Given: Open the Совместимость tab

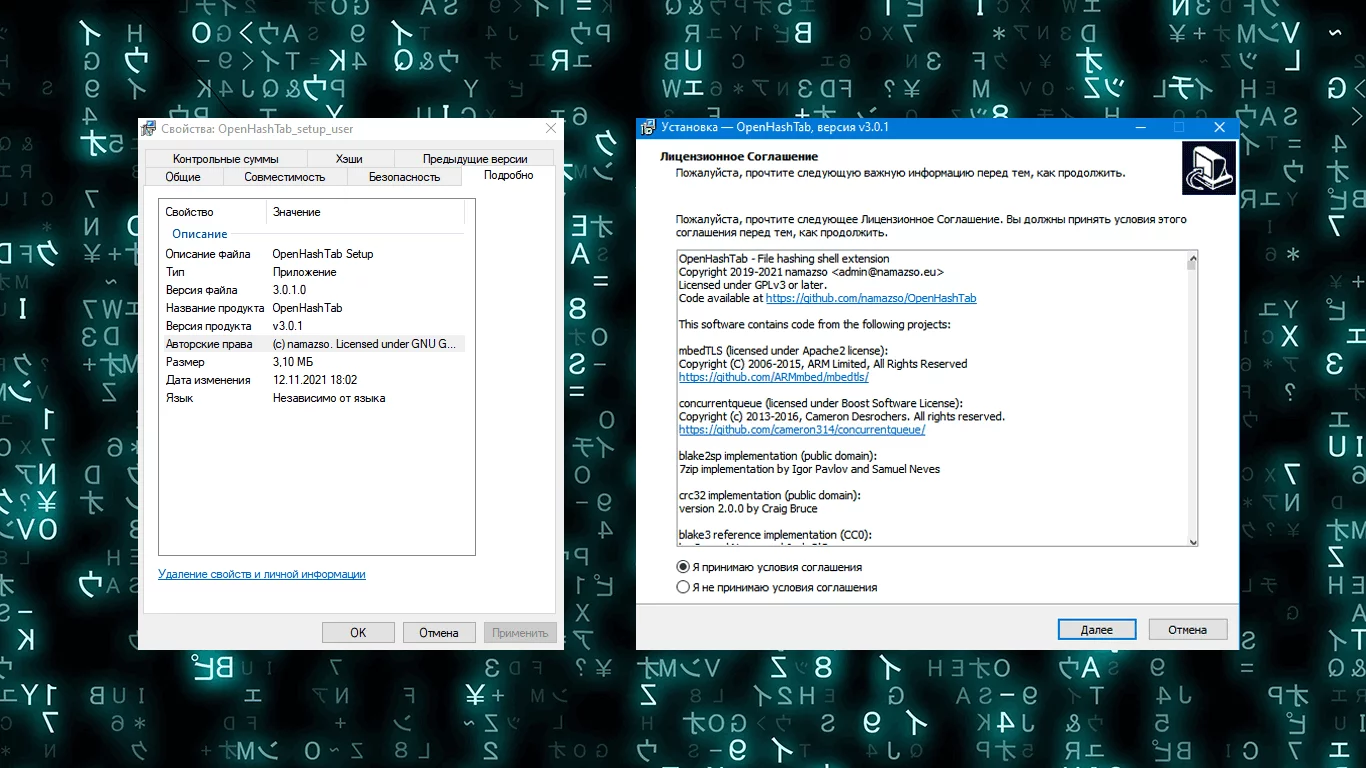Looking at the screenshot, I should [285, 177].
